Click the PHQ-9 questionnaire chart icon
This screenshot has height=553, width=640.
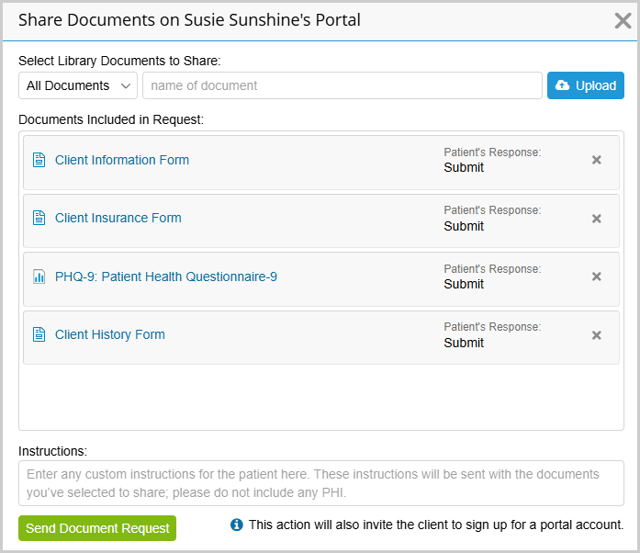tap(39, 277)
